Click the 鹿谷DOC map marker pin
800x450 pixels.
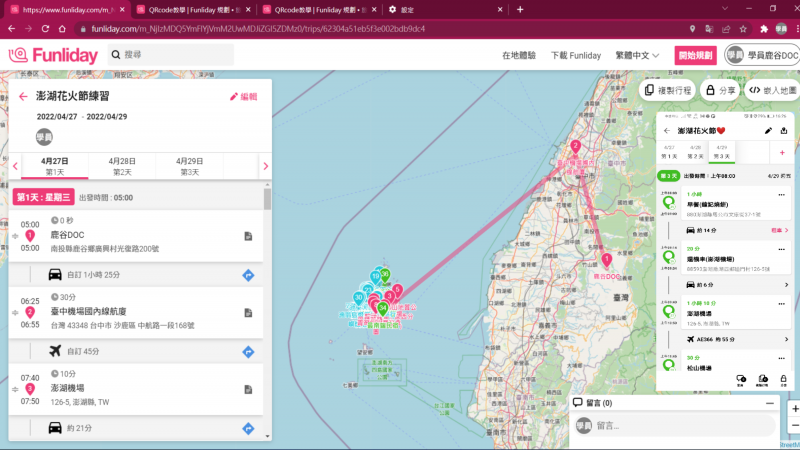coord(606,260)
